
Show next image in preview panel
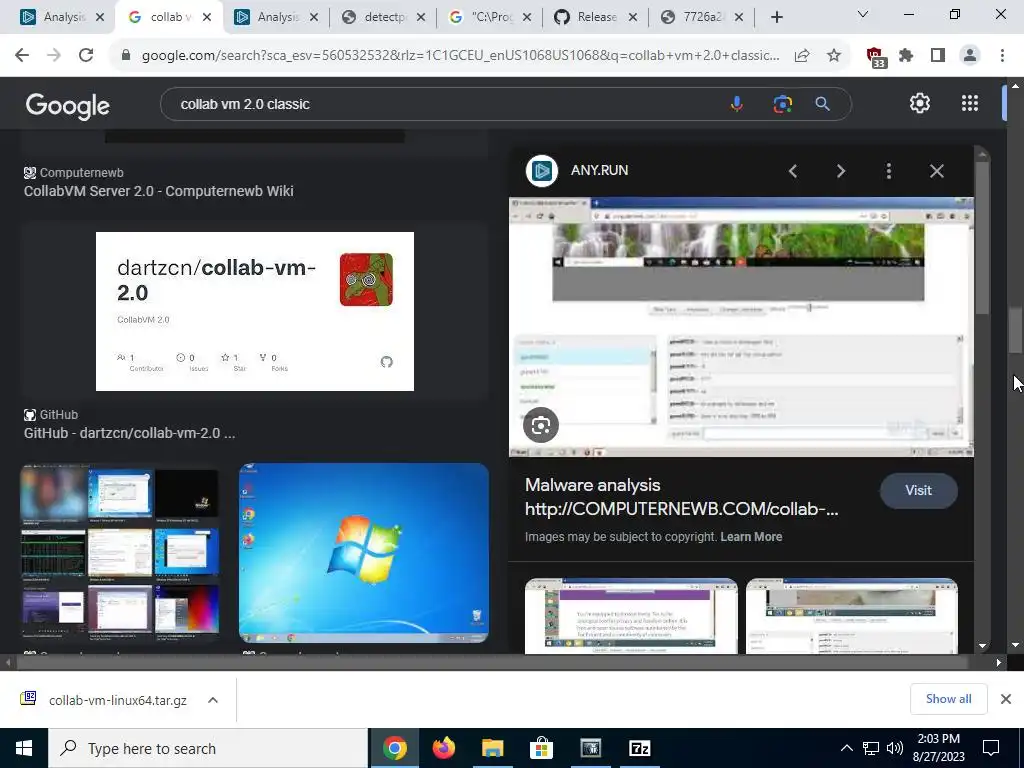841,171
